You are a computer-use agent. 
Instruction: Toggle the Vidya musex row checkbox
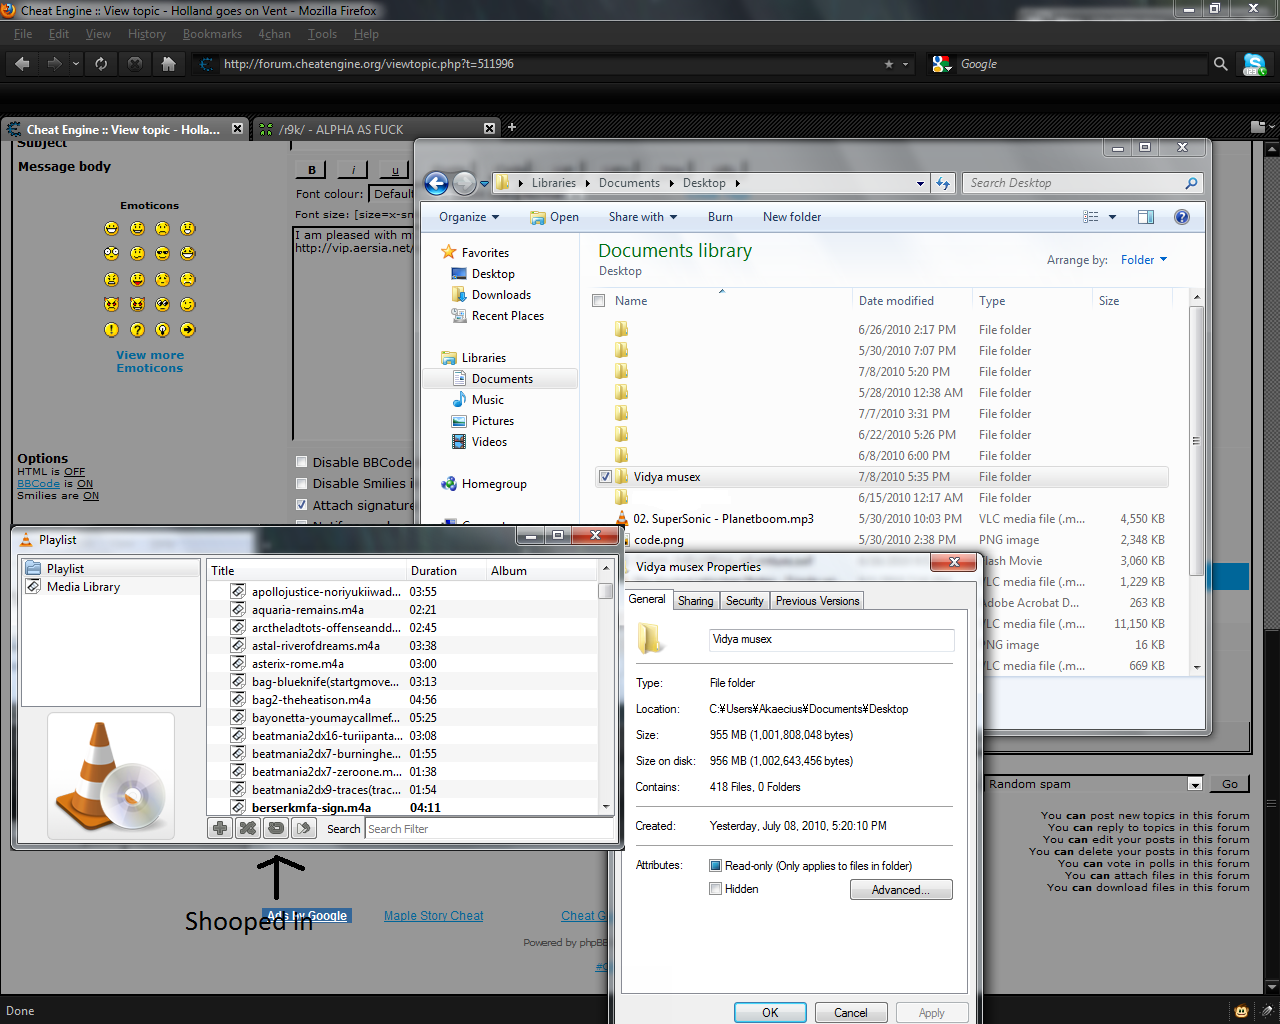pyautogui.click(x=605, y=477)
